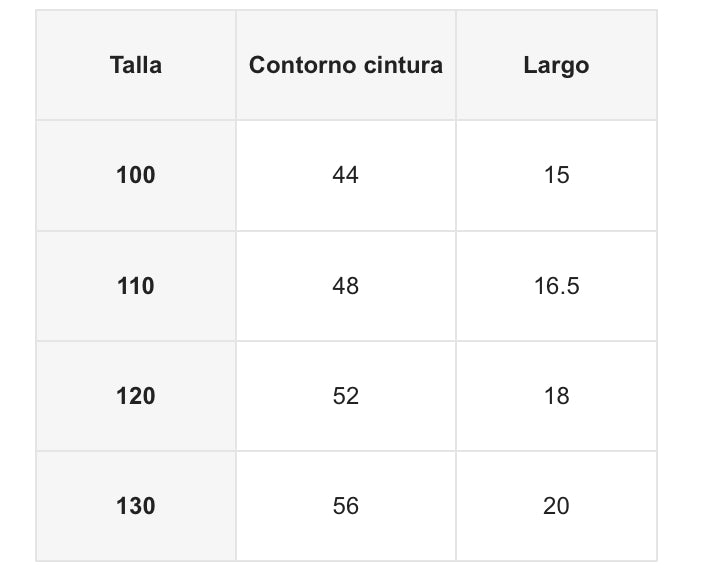The height and width of the screenshot is (578, 701).
Task: Click the waist value 48
Action: 346,286
